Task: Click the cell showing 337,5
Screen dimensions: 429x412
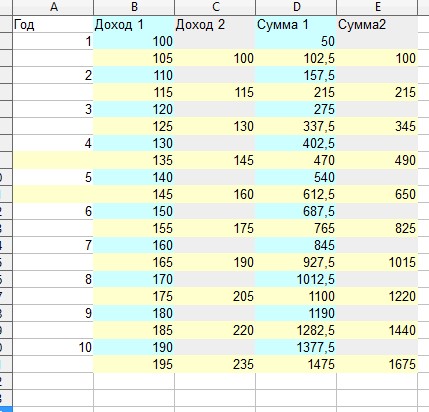Action: pyautogui.click(x=296, y=126)
